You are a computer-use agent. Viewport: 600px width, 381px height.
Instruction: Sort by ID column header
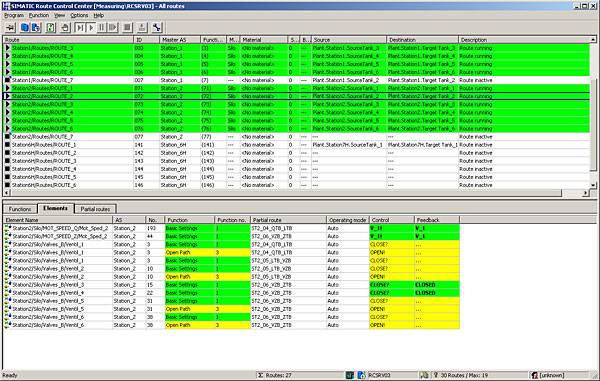click(146, 40)
